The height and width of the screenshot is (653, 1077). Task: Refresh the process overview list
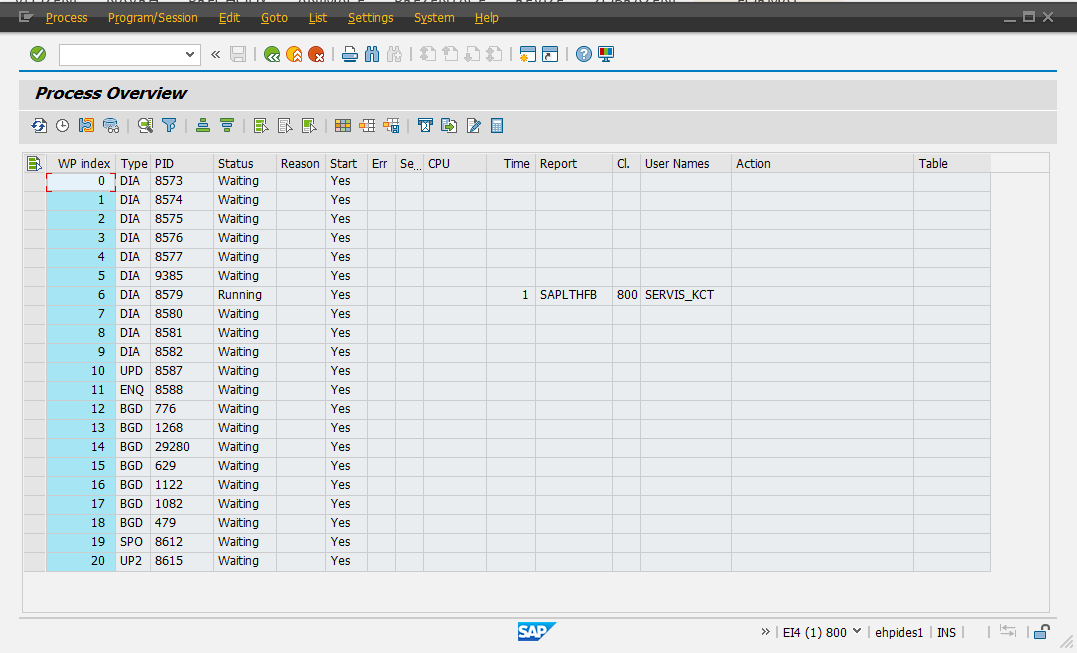pyautogui.click(x=39, y=126)
